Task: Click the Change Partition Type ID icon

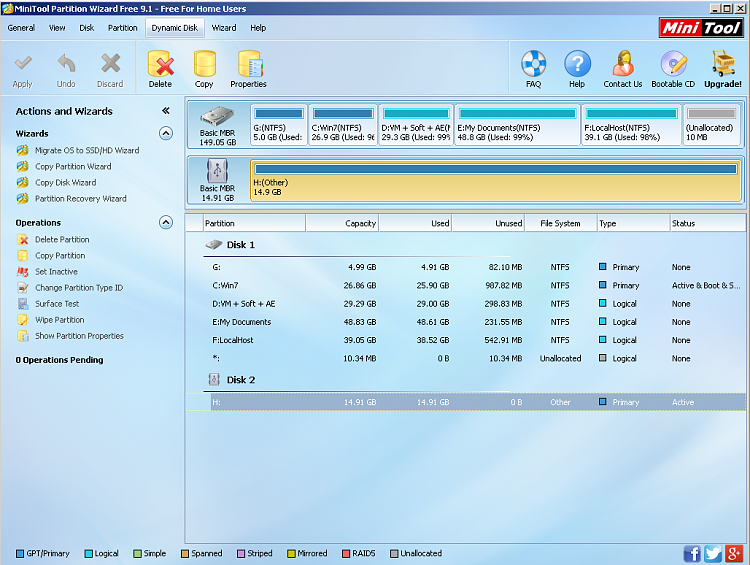Action: click(22, 288)
